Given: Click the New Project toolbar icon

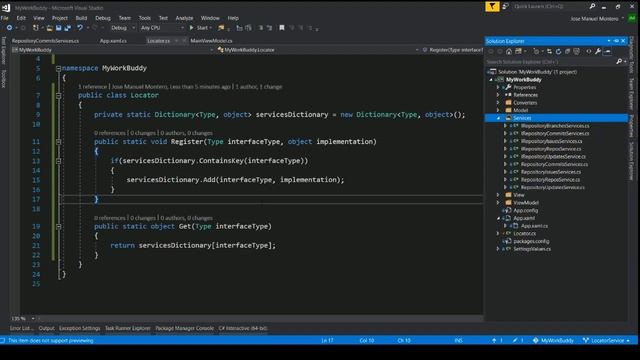Looking at the screenshot, I should click(x=36, y=28).
